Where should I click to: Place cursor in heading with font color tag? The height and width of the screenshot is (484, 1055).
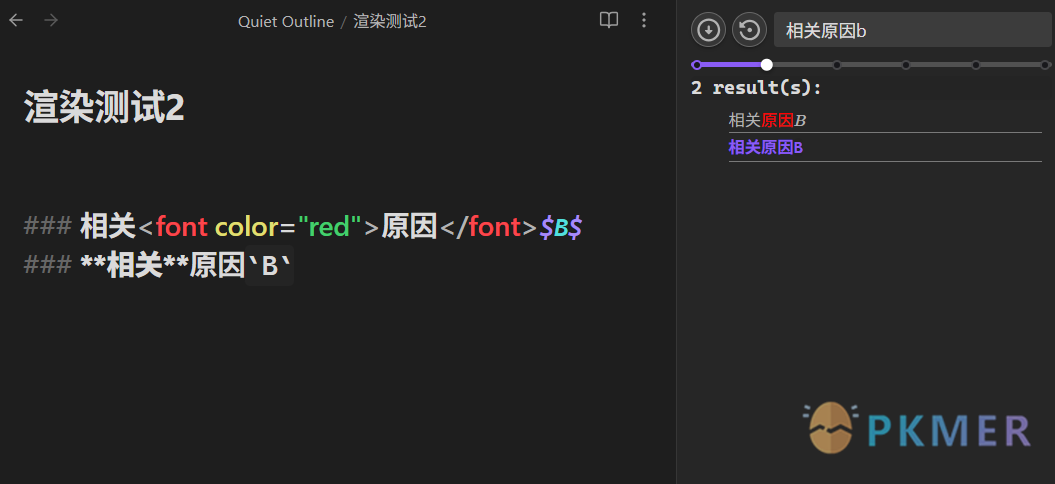[x=303, y=228]
